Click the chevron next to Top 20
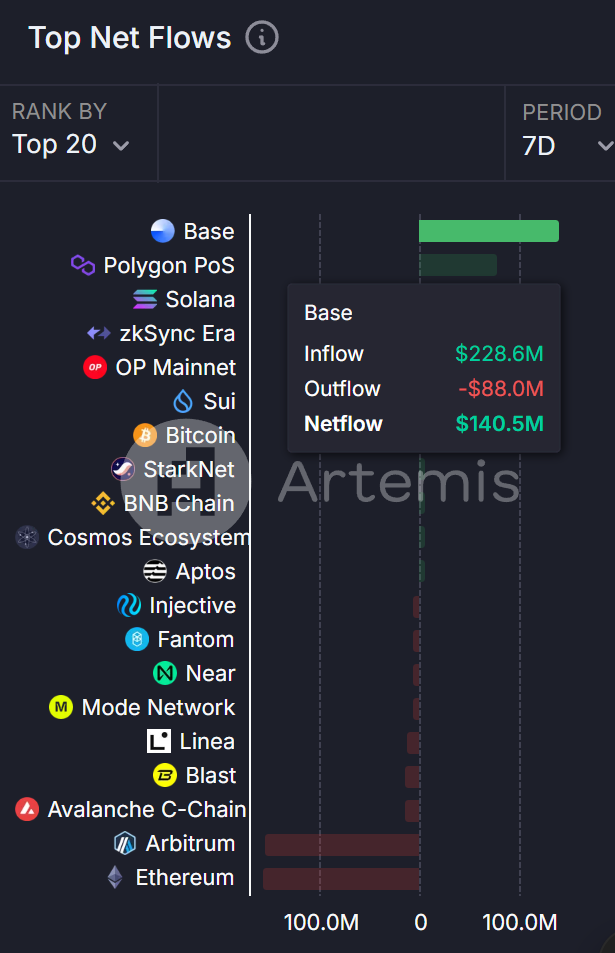The image size is (615, 953). [121, 146]
